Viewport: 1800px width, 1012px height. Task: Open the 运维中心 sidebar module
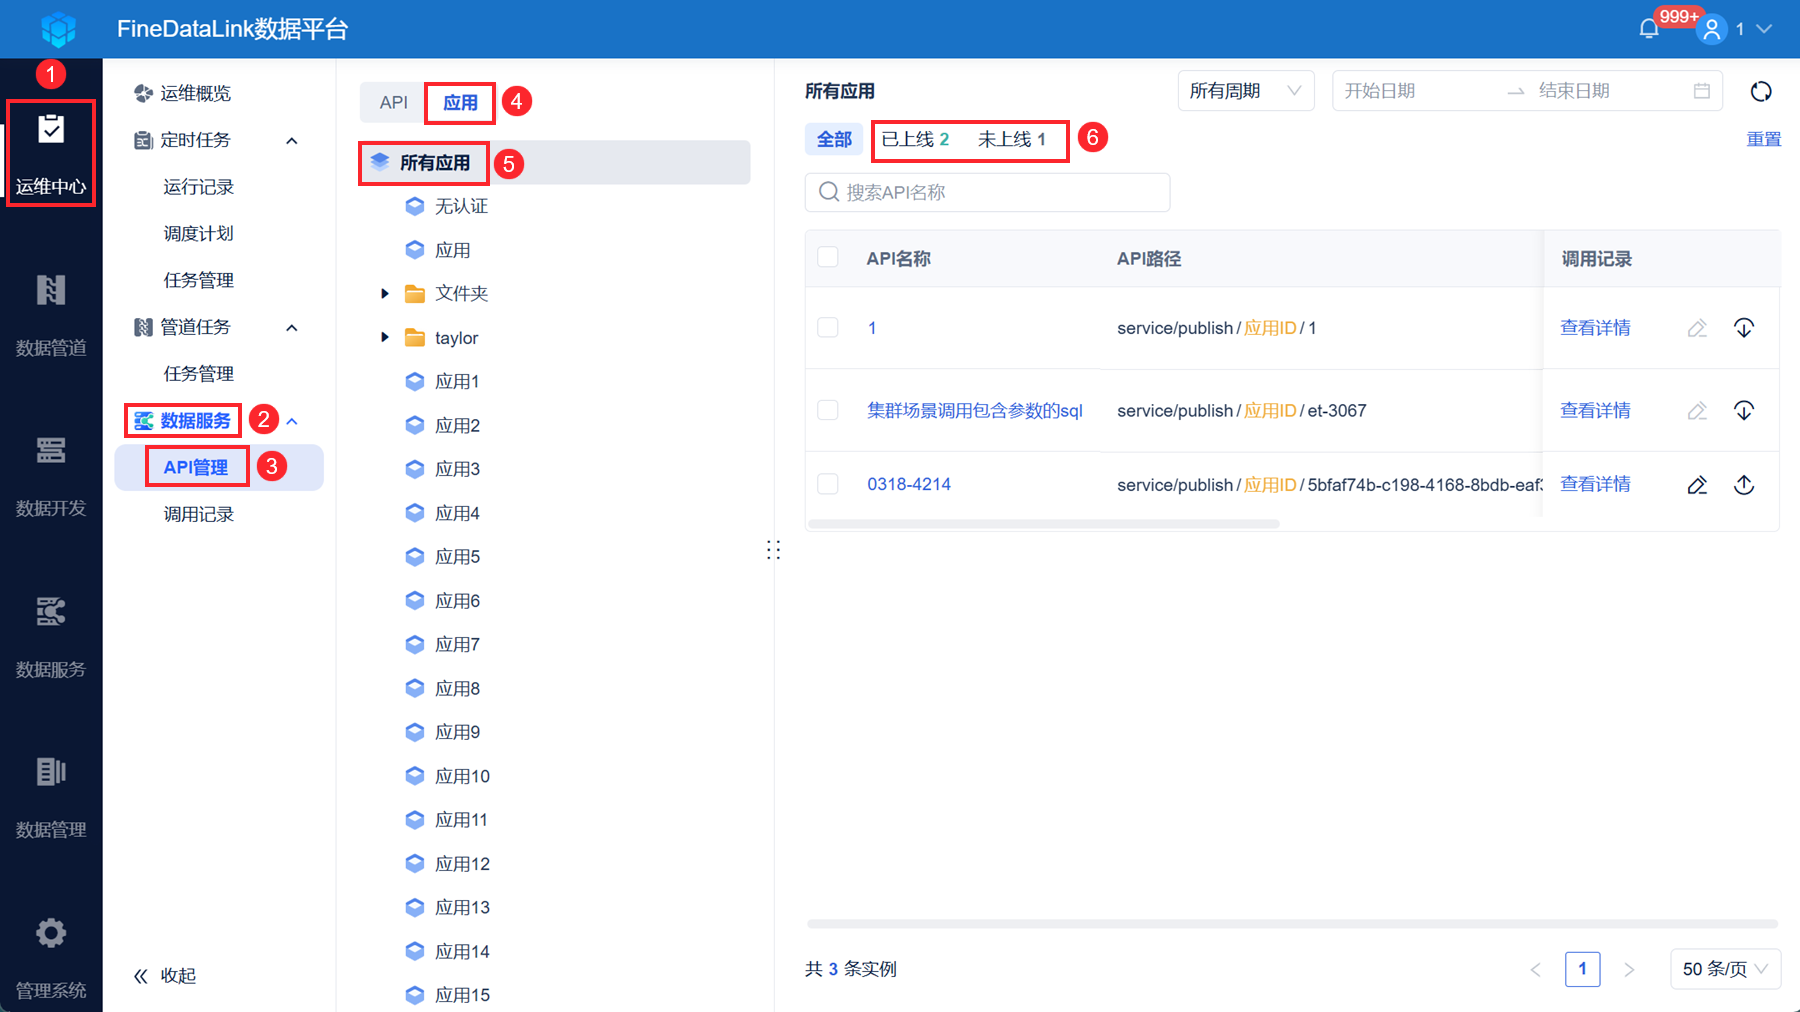51,153
